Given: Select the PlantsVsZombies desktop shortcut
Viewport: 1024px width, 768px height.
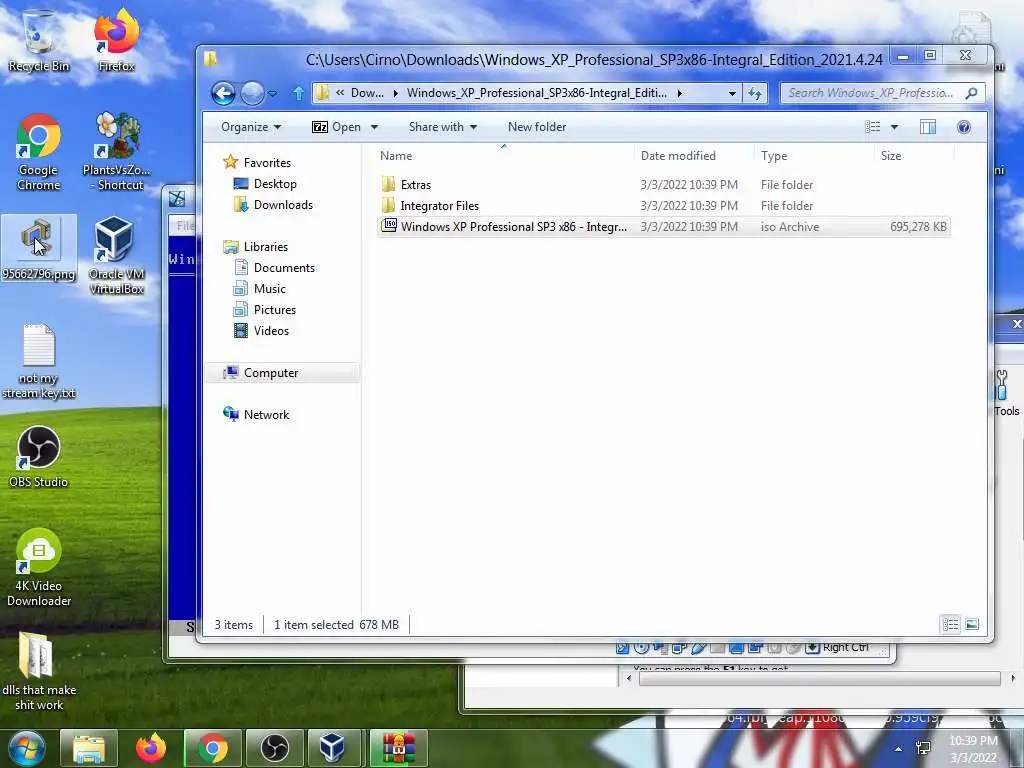Looking at the screenshot, I should [x=116, y=152].
